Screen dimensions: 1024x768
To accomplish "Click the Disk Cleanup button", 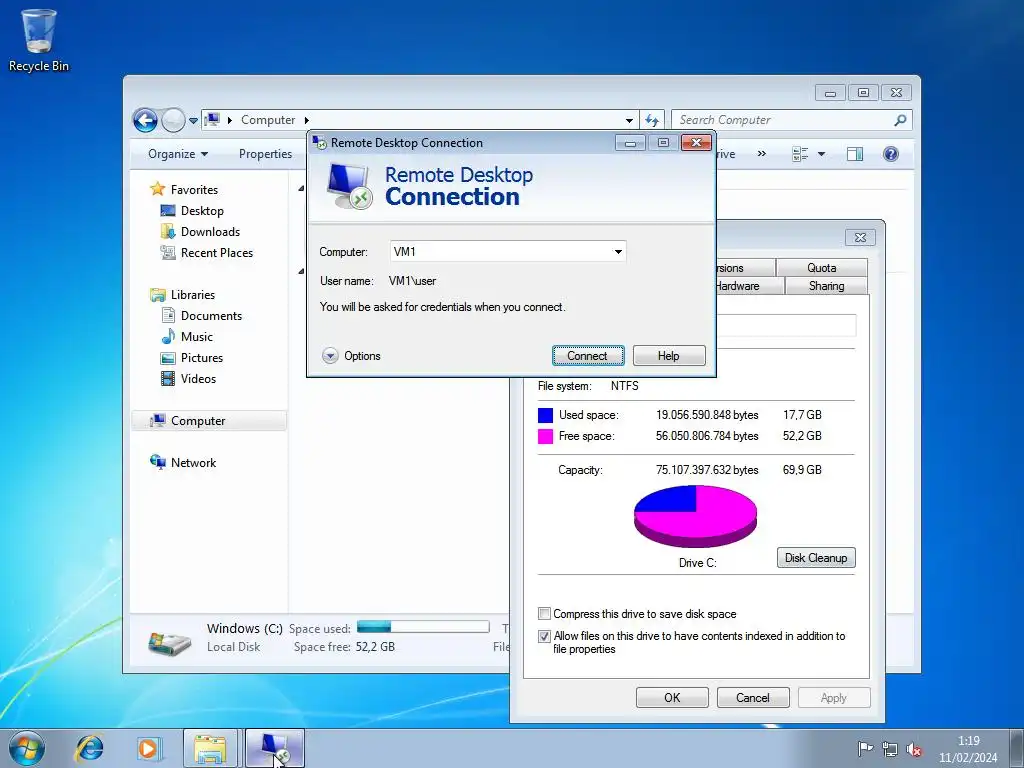I will coord(816,558).
